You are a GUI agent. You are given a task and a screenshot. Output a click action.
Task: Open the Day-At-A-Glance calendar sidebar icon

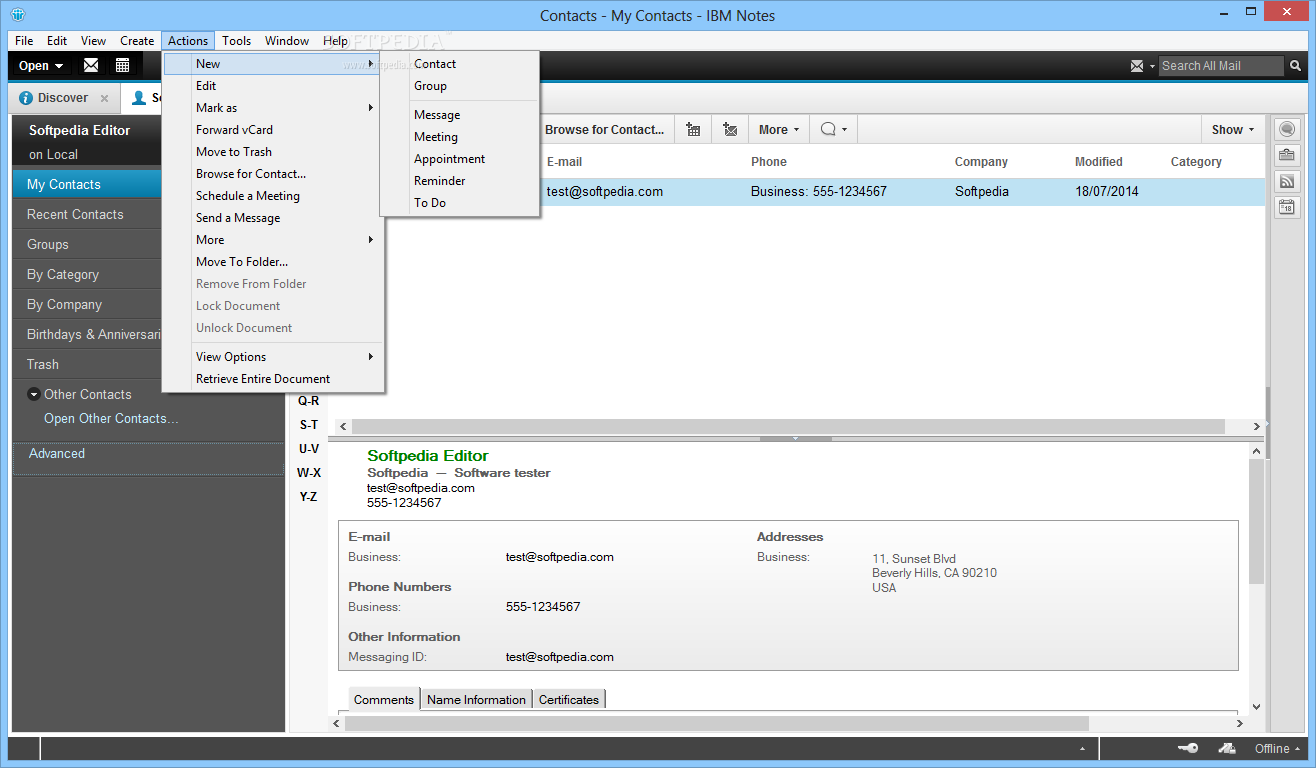click(1286, 208)
